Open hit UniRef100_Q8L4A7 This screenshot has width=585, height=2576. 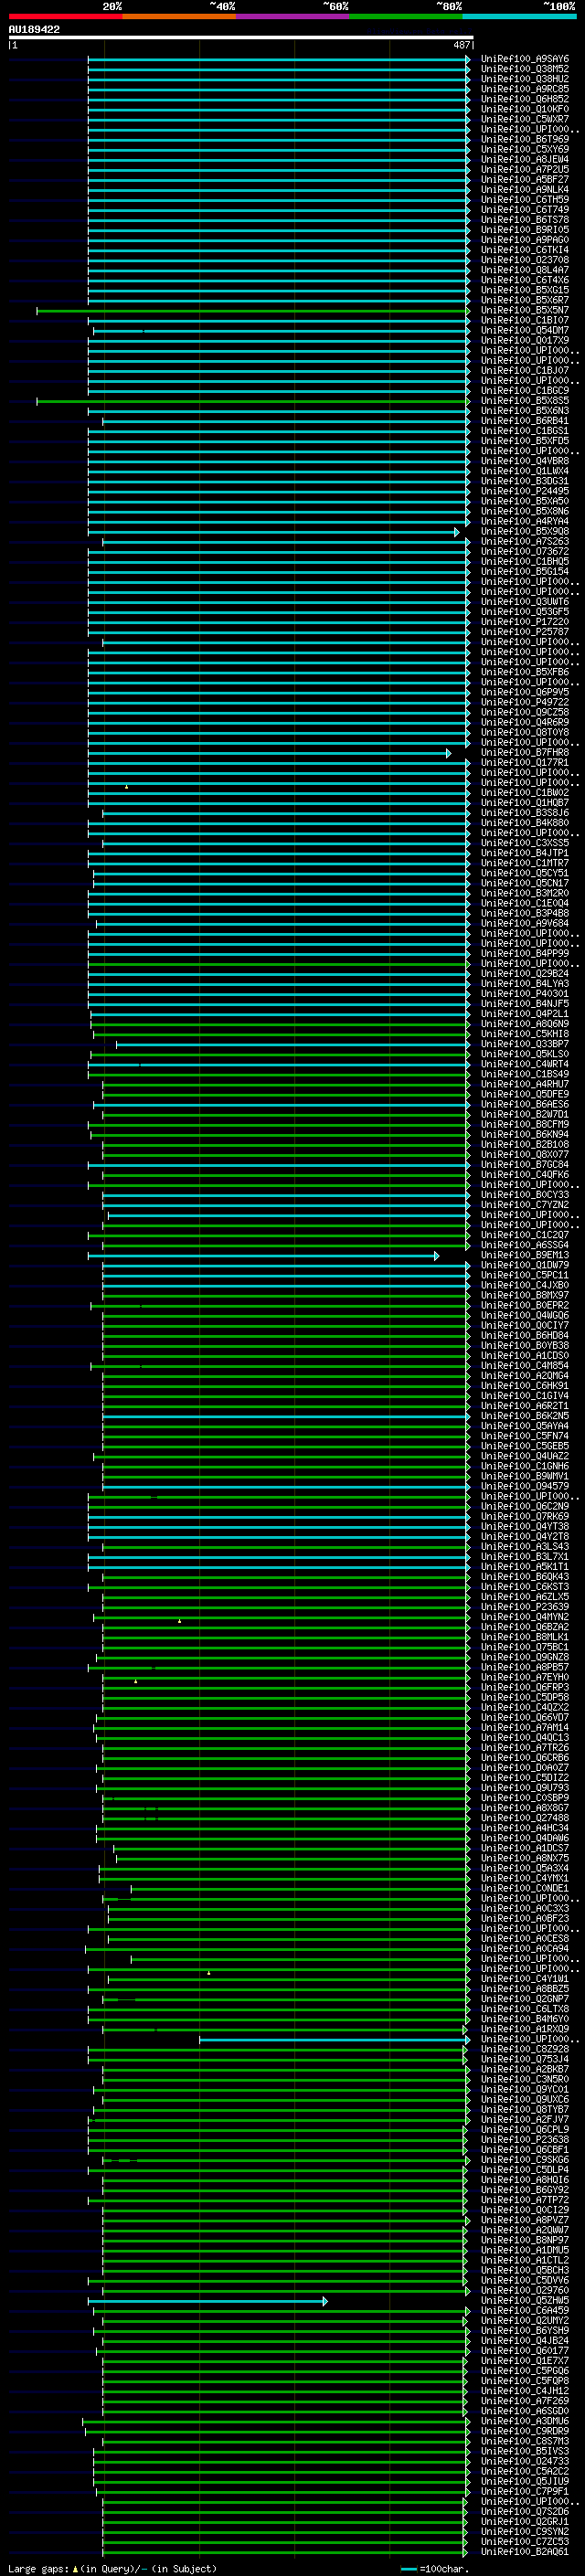[x=524, y=270]
